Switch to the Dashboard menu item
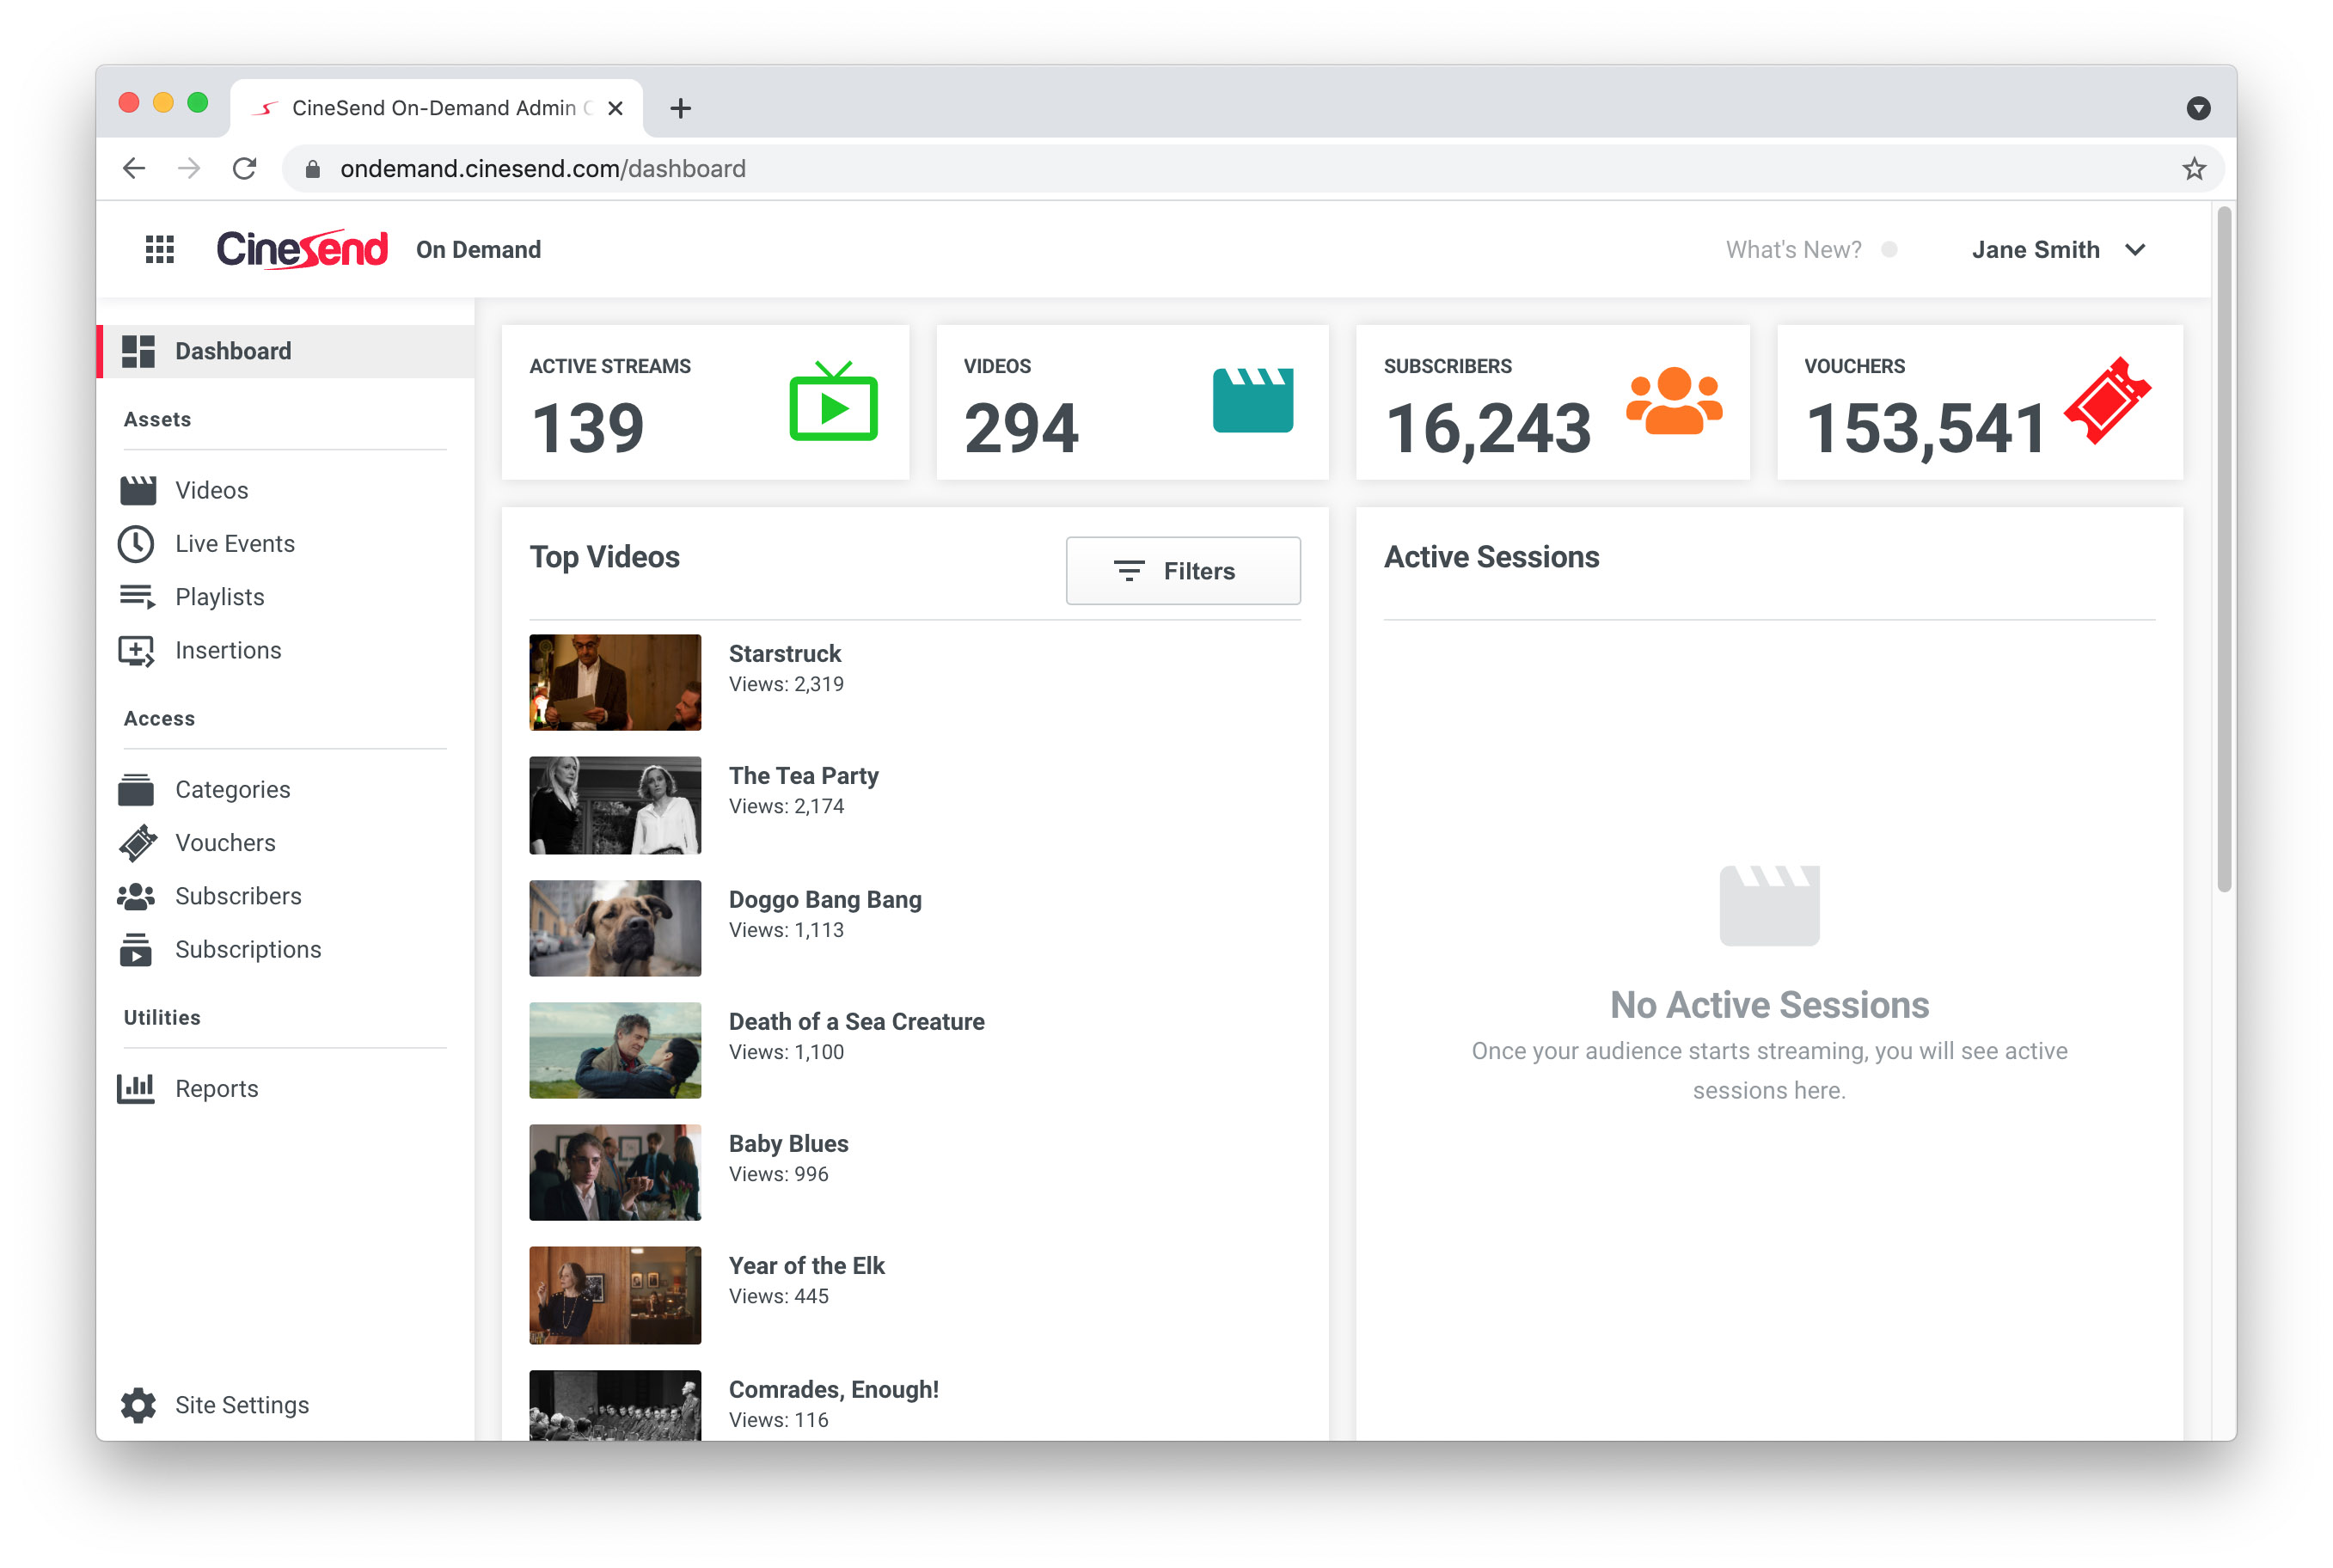The width and height of the screenshot is (2333, 1568). click(232, 350)
